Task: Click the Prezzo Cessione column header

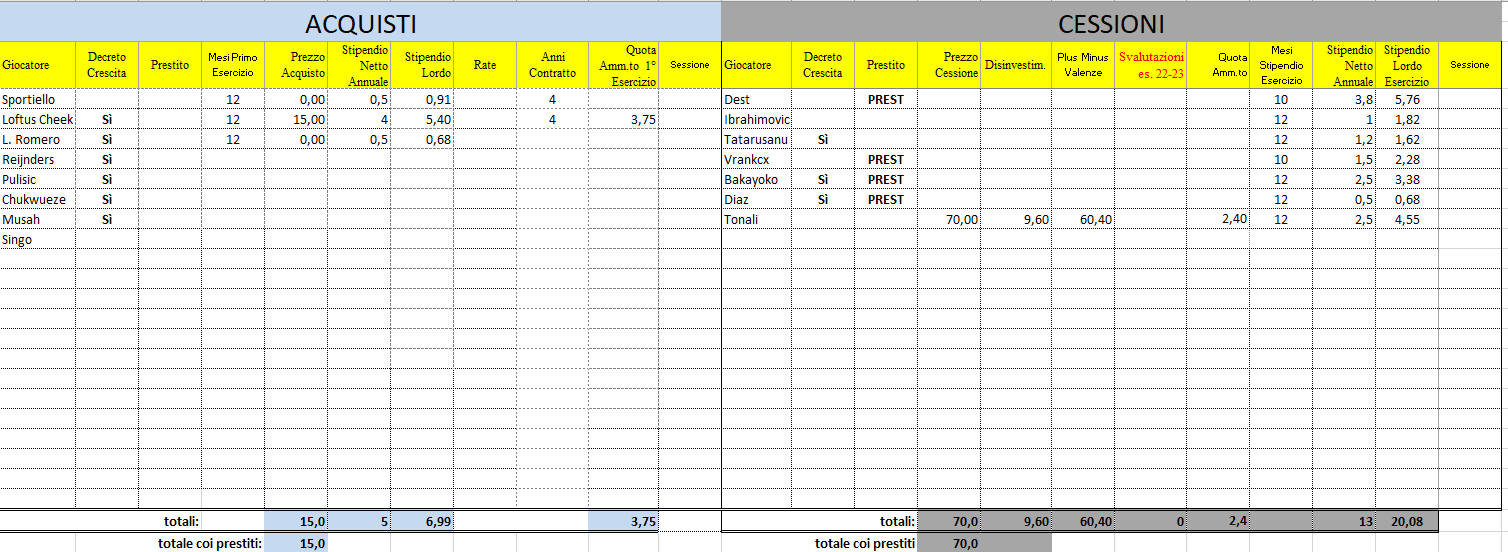Action: 949,65
